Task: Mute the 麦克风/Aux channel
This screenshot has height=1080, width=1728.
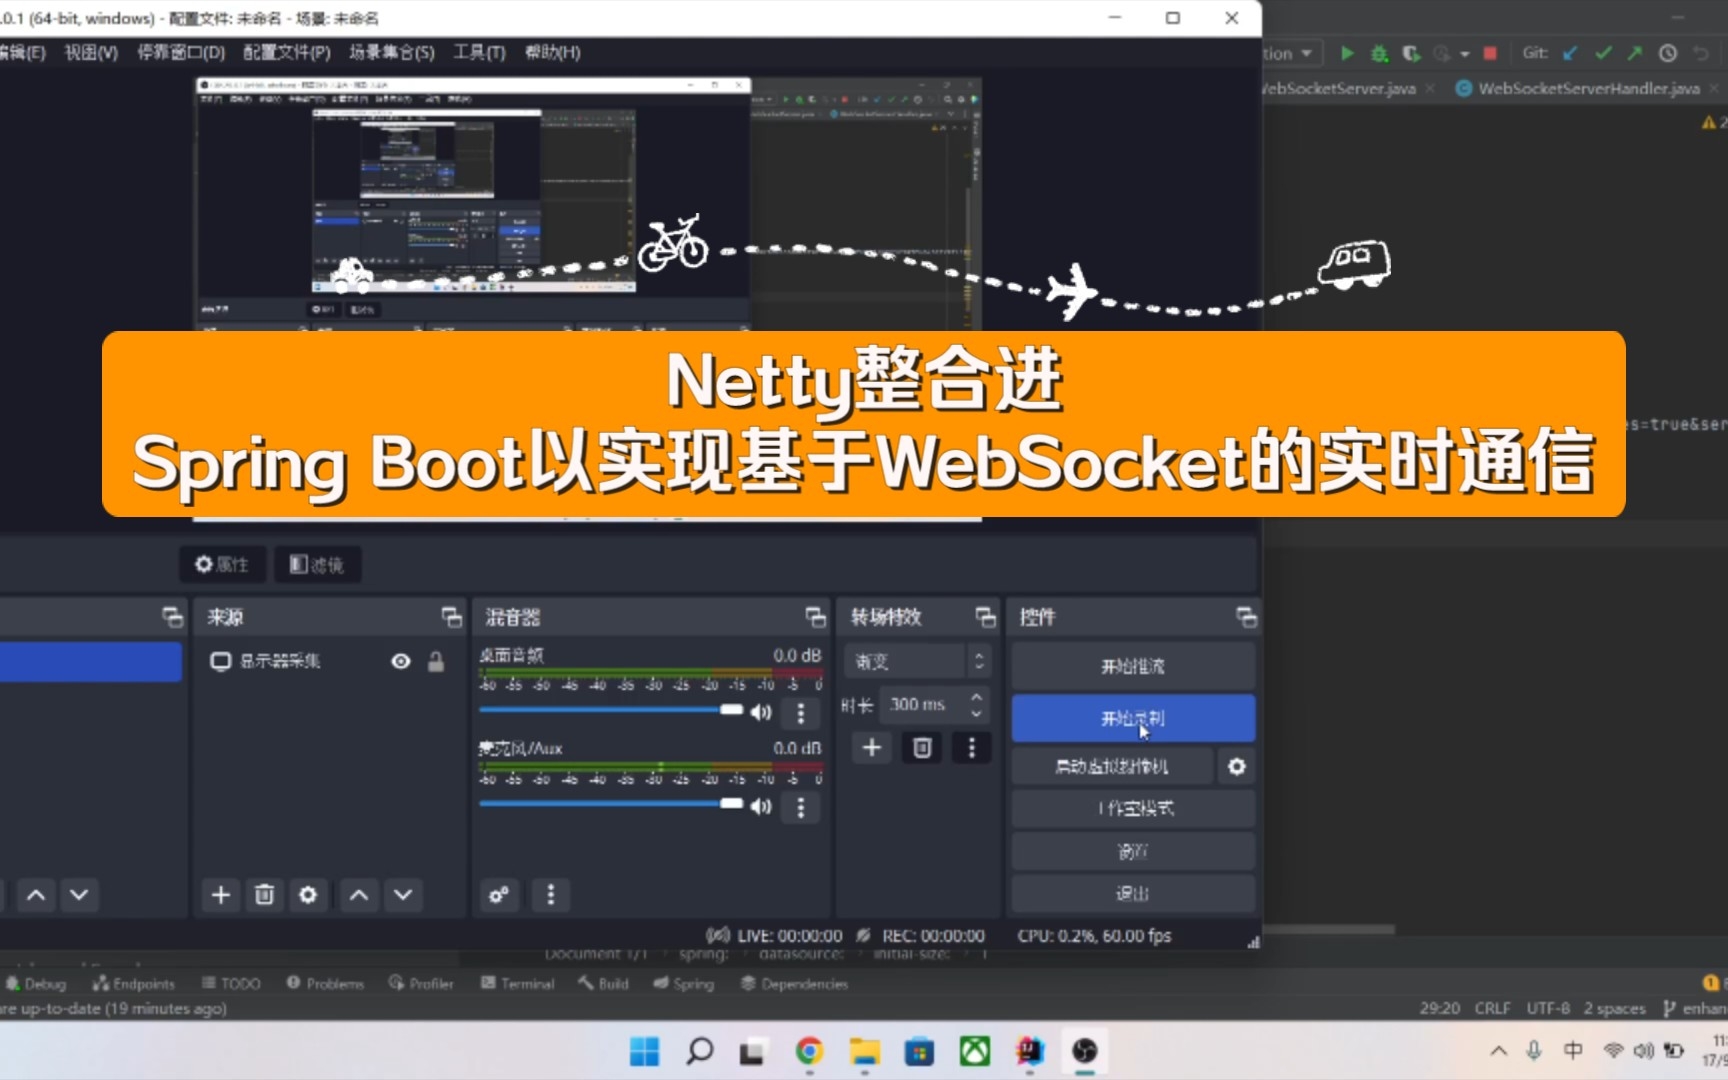Action: (x=762, y=806)
